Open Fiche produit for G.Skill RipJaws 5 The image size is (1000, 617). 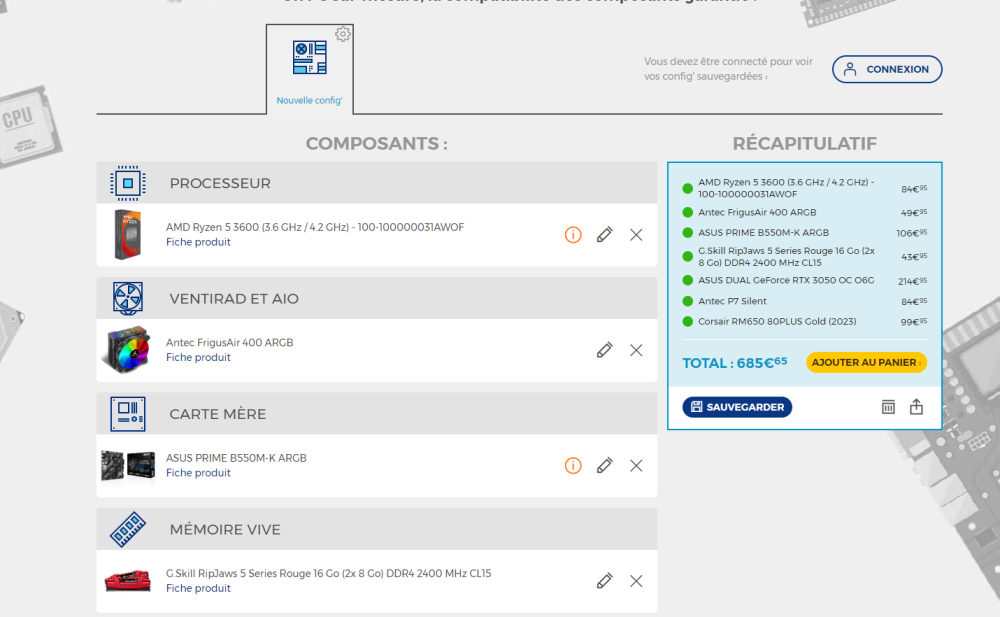[x=198, y=588]
